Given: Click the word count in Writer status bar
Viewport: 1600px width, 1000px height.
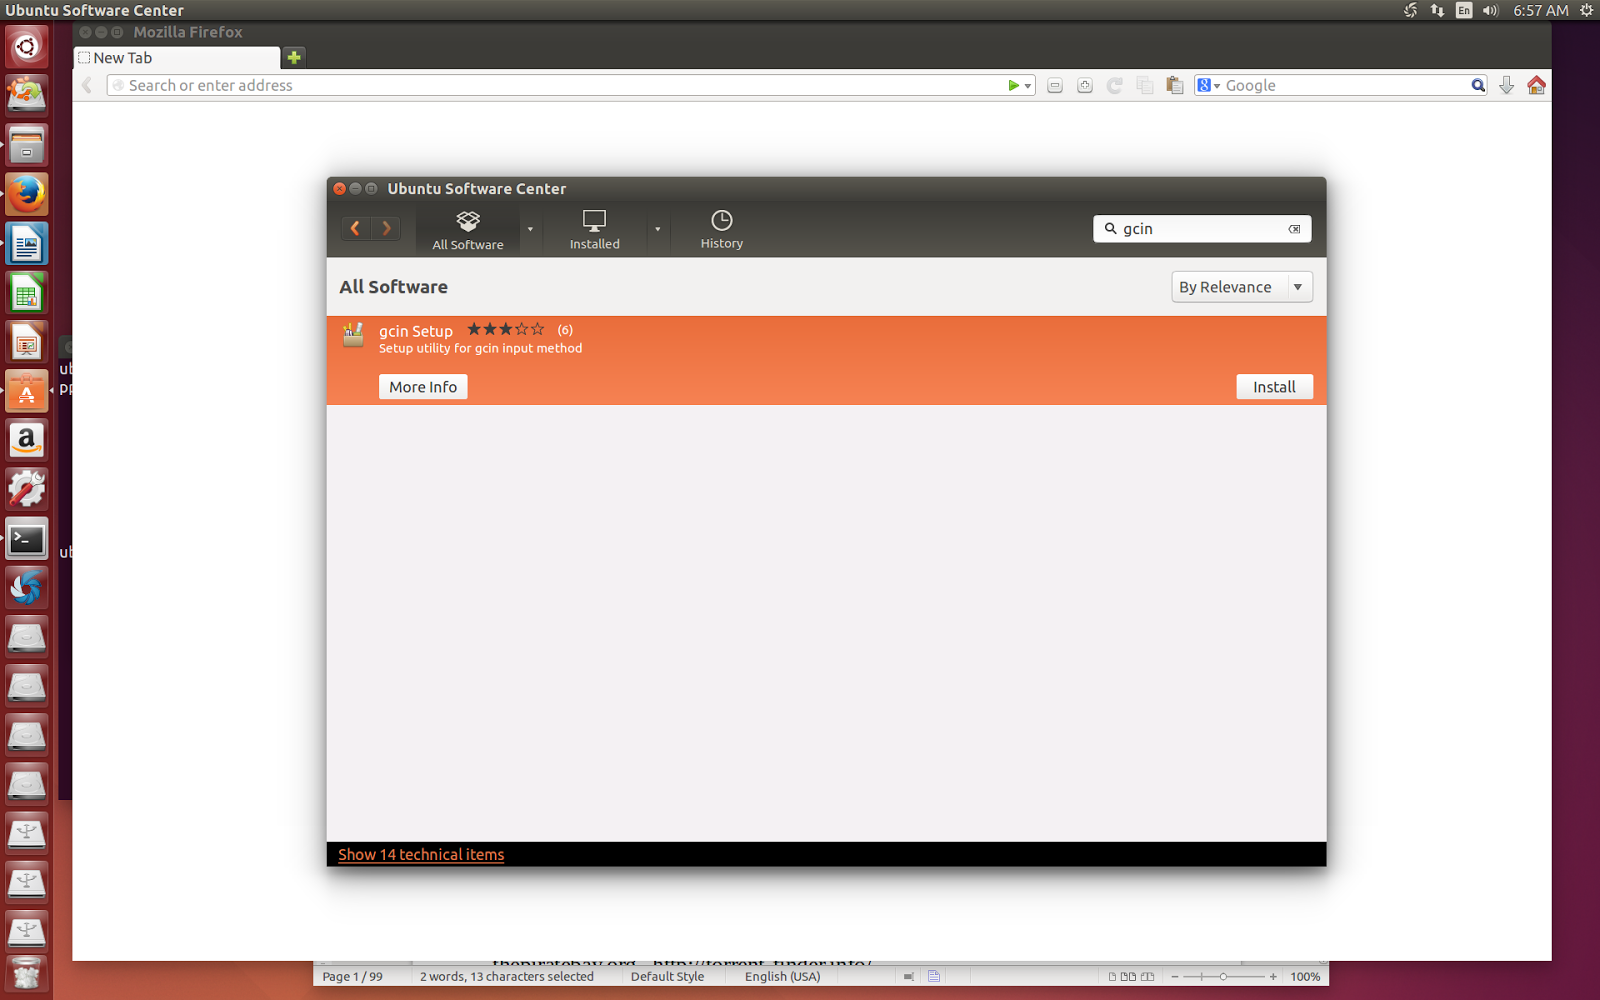Looking at the screenshot, I should tap(507, 977).
